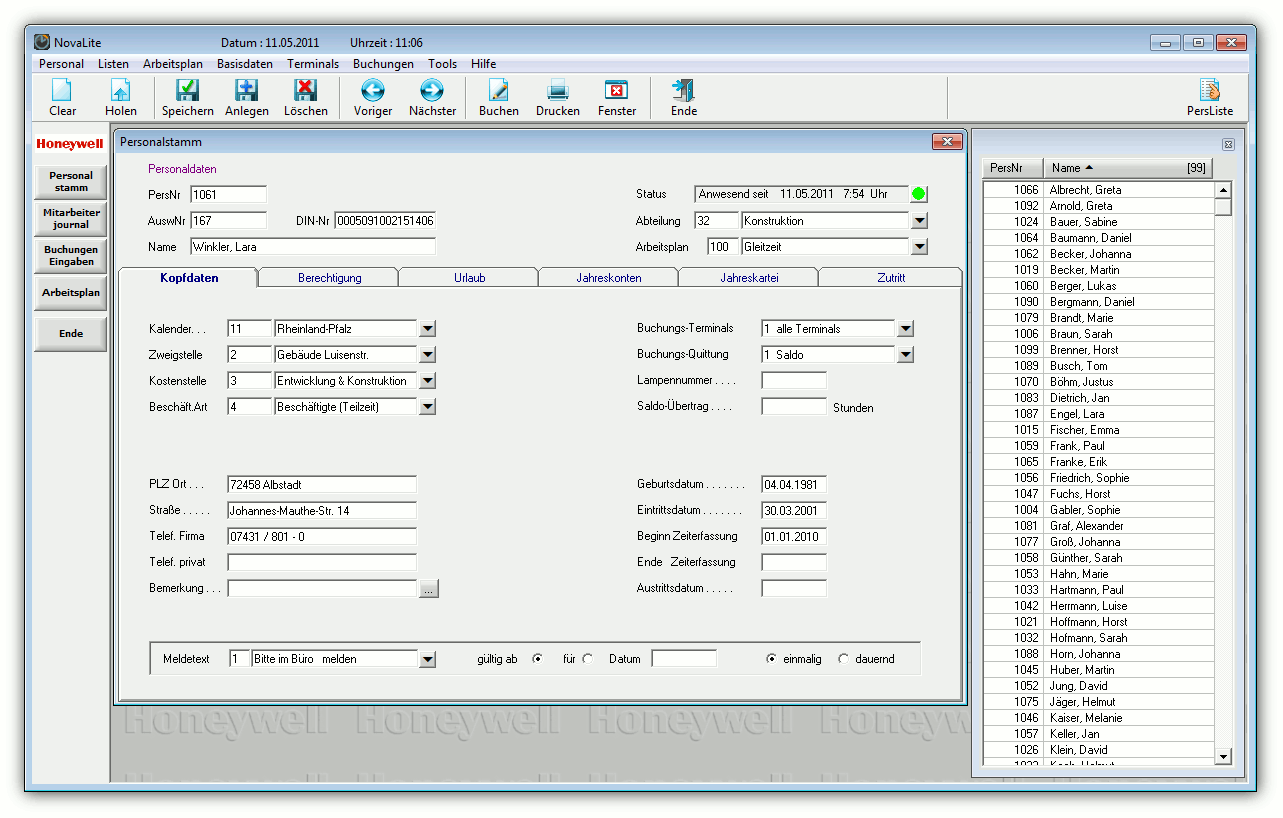
Task: Click the green status indicator light
Action: click(x=919, y=194)
